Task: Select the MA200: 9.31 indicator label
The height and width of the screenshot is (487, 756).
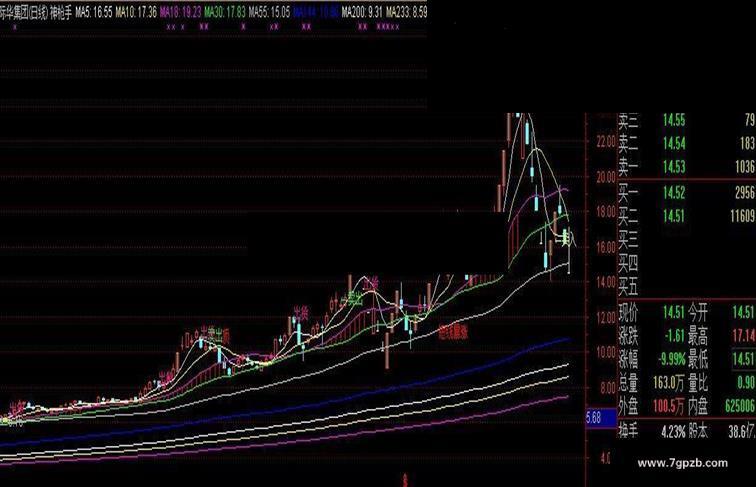Action: (362, 12)
